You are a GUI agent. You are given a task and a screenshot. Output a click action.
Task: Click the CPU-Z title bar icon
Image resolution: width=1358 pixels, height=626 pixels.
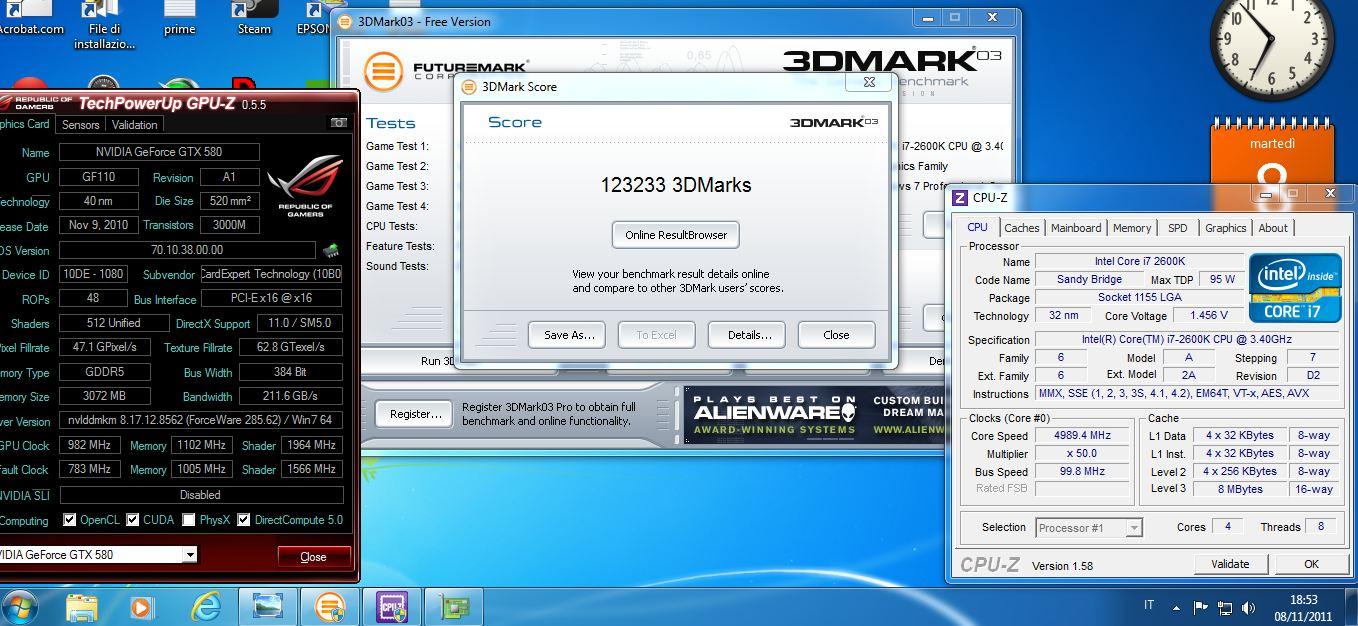[960, 198]
